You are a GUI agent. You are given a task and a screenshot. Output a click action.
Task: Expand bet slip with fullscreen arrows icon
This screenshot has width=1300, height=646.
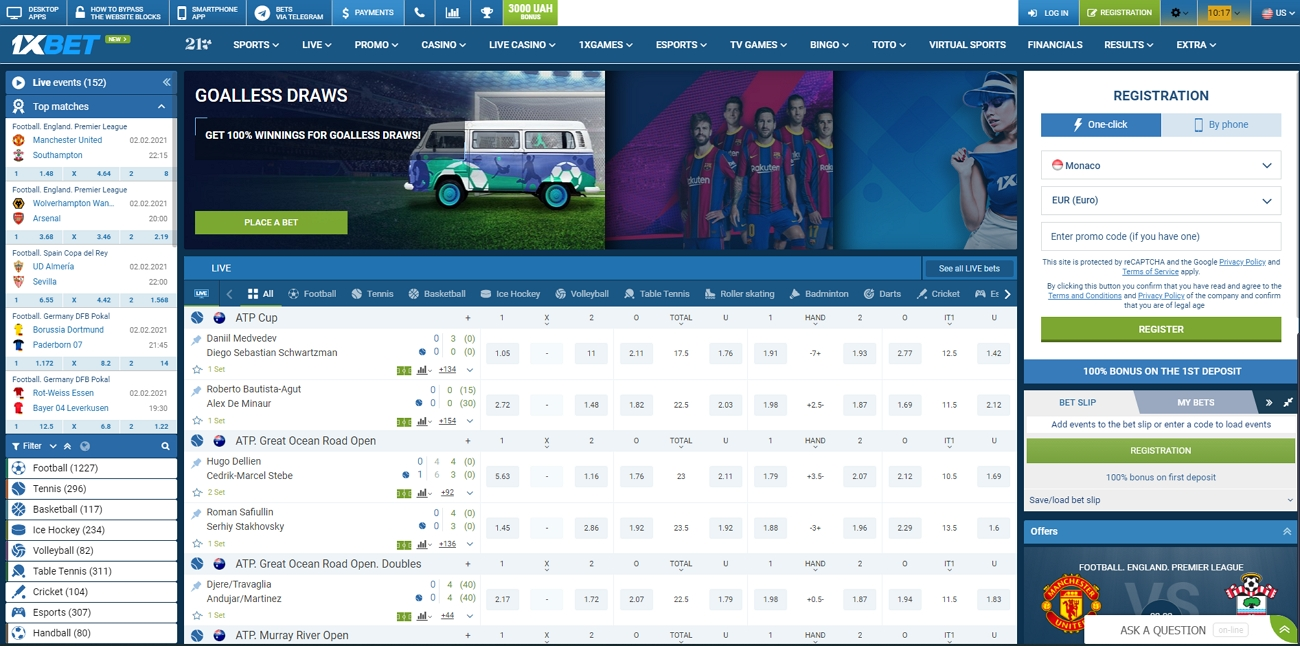(1288, 402)
